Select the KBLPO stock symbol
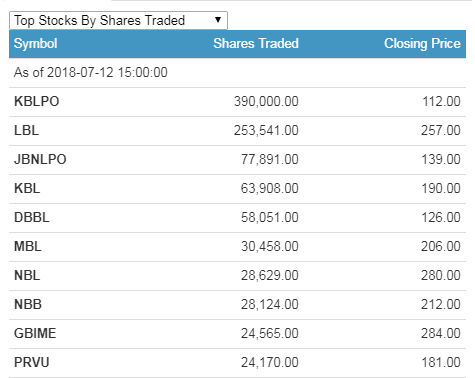Screen dimensions: 475x378 coord(37,101)
